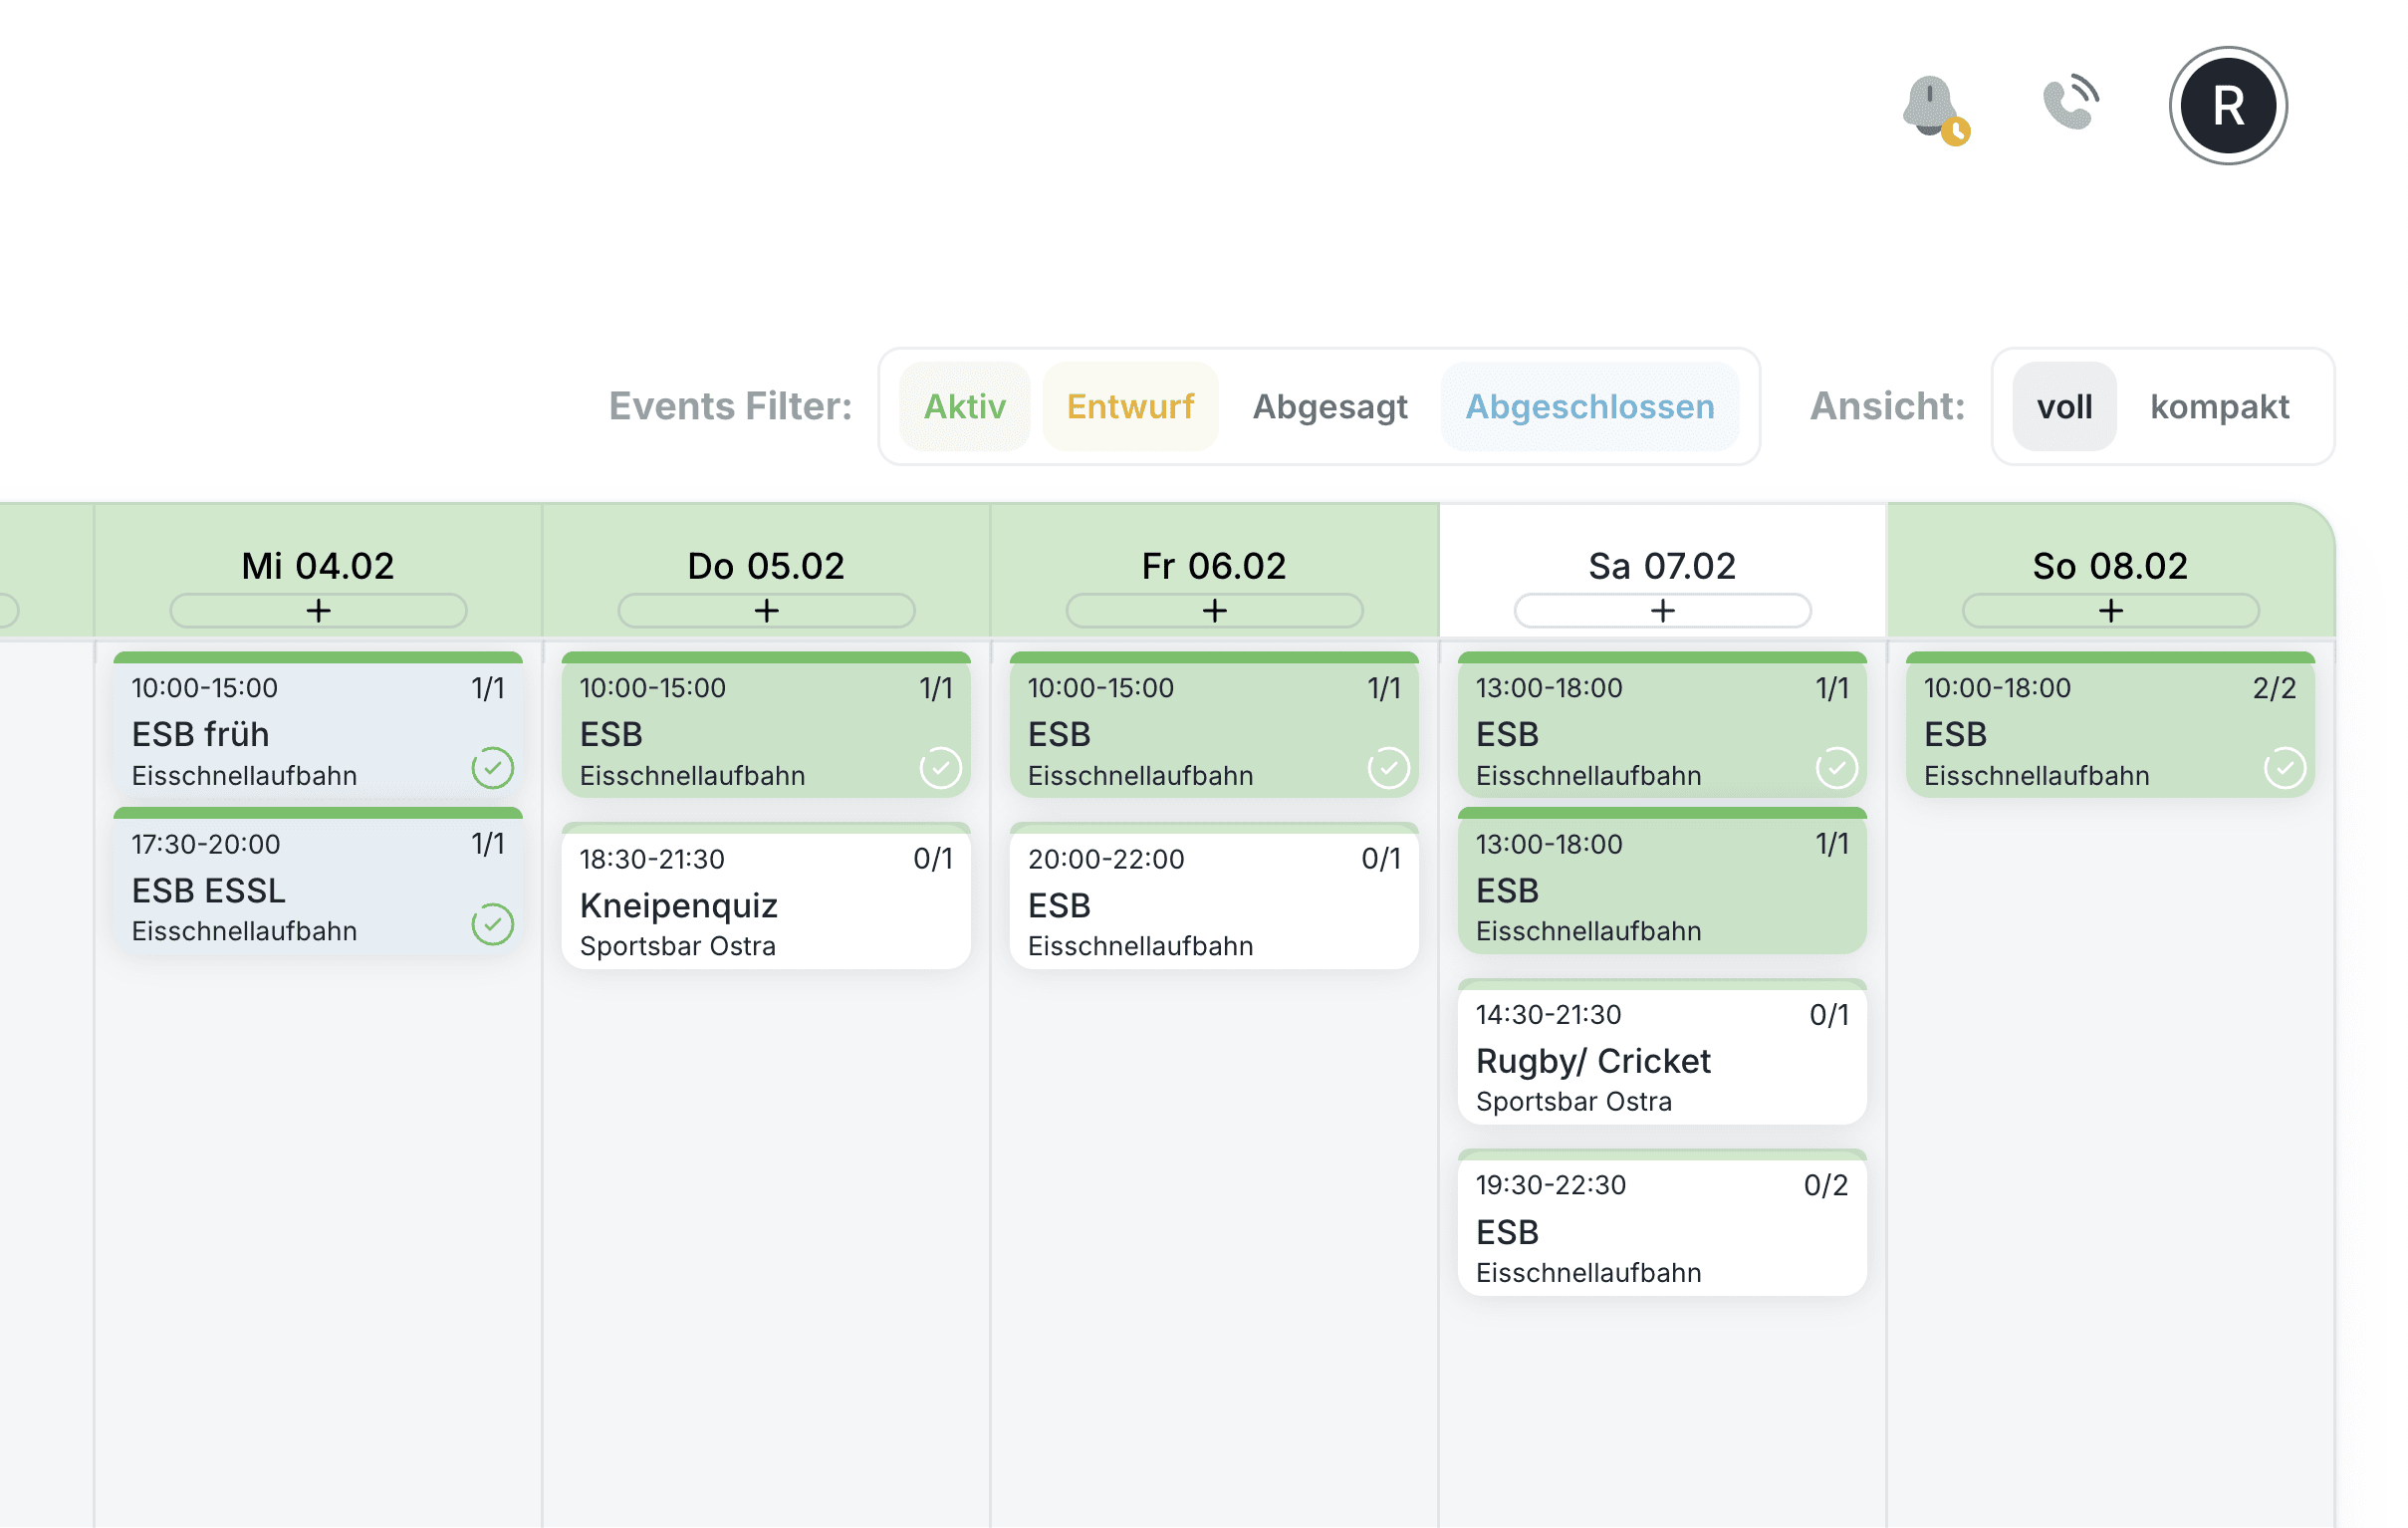Switch view to kompakt
This screenshot has width=2408, height=1528.
pos(2219,407)
